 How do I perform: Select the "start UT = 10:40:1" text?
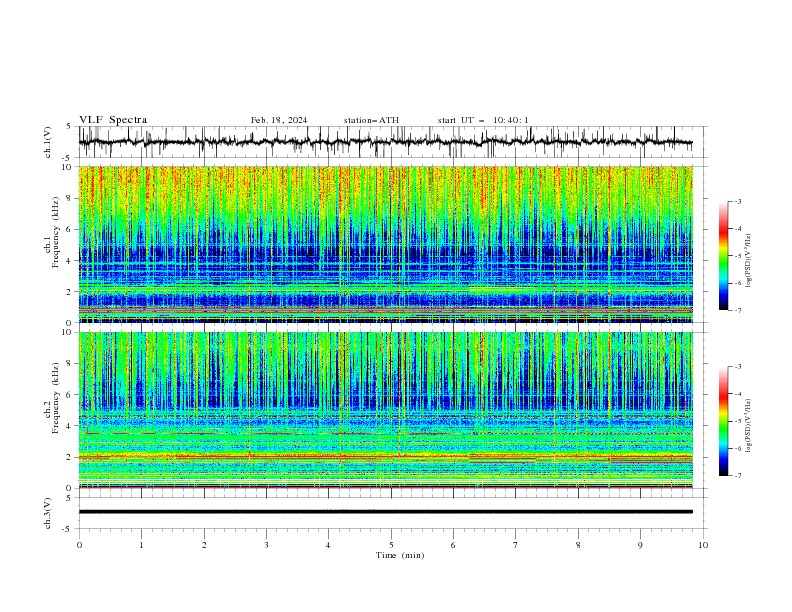point(483,120)
